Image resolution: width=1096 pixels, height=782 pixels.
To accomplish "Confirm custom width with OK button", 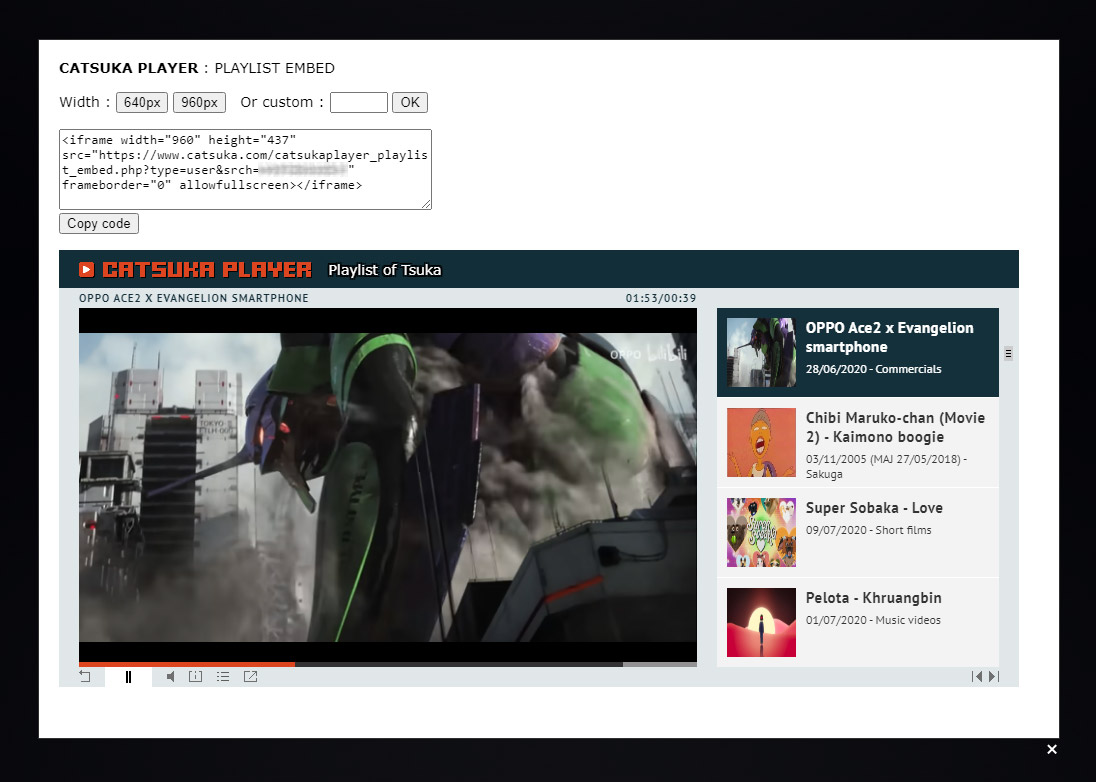I will click(410, 103).
